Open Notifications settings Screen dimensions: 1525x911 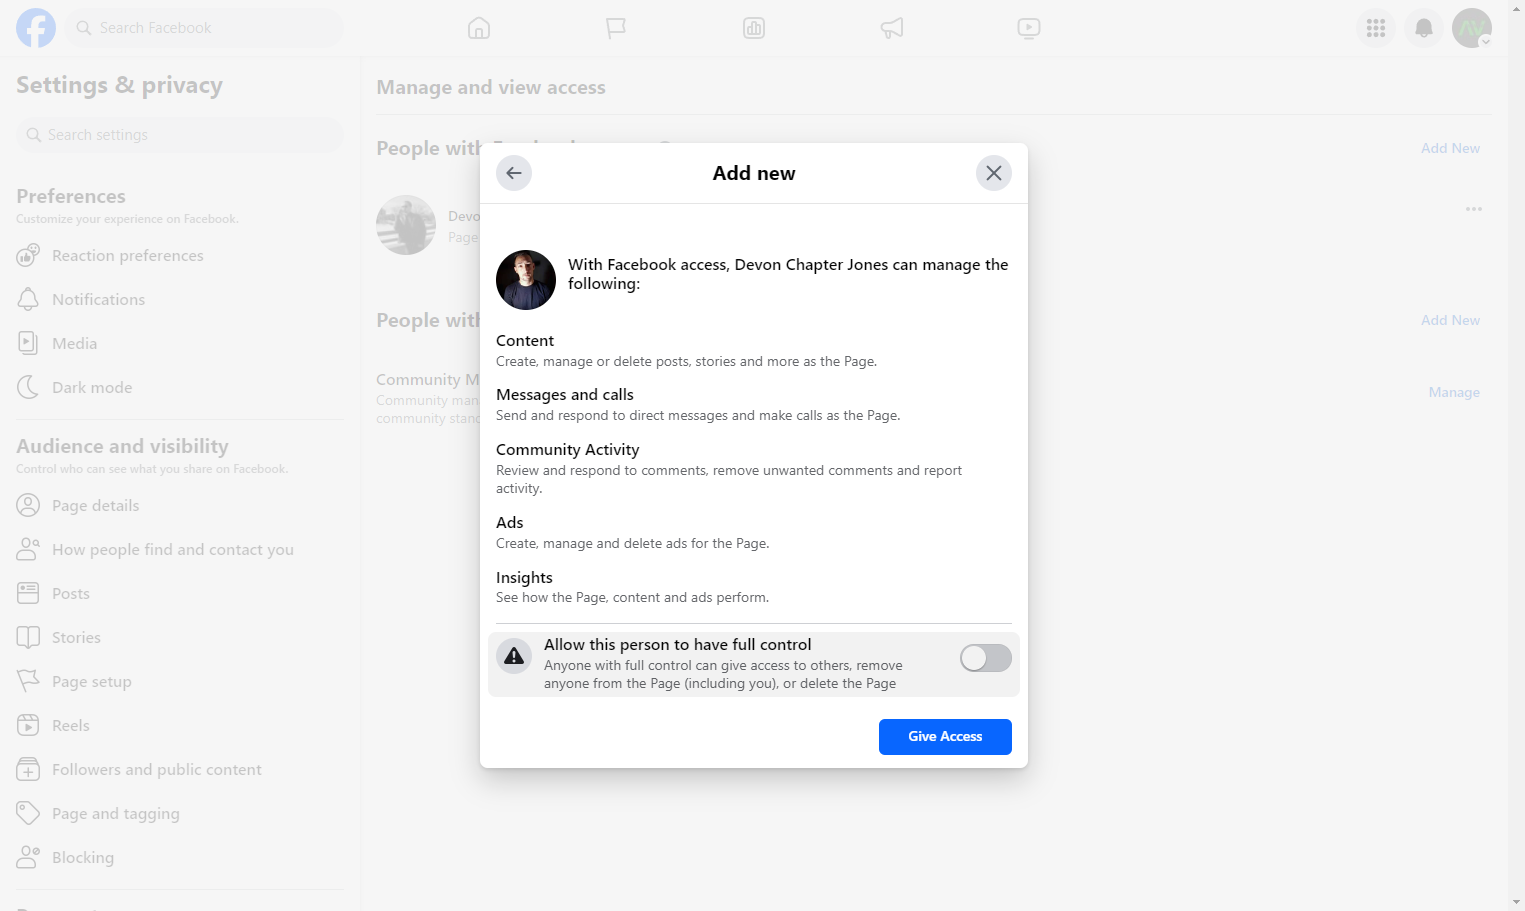coord(180,300)
